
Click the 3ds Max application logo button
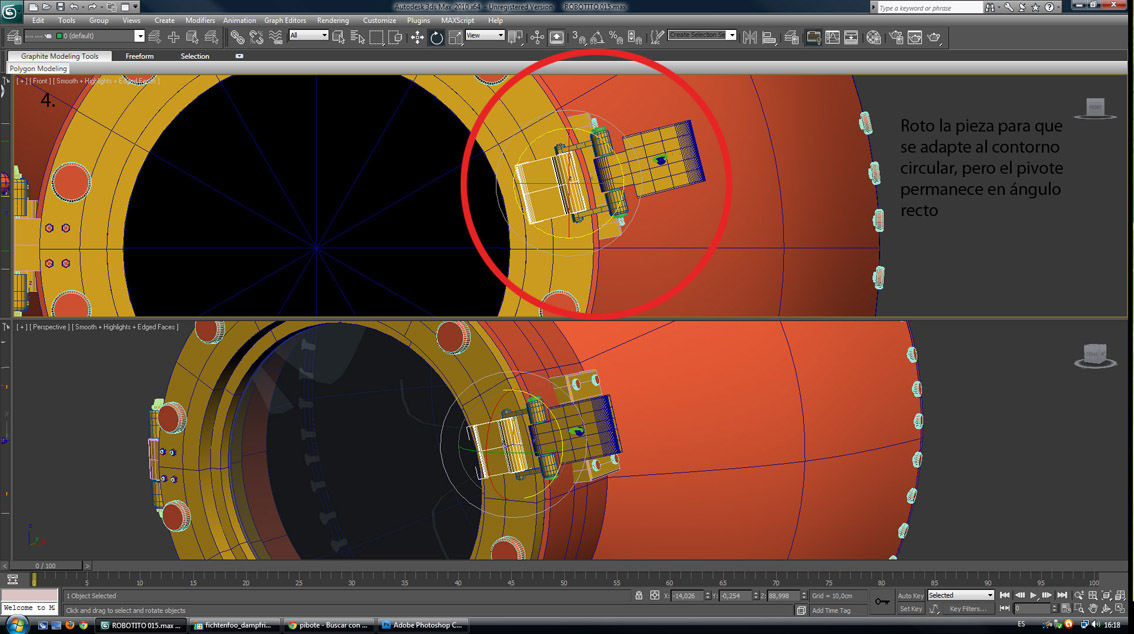point(10,12)
